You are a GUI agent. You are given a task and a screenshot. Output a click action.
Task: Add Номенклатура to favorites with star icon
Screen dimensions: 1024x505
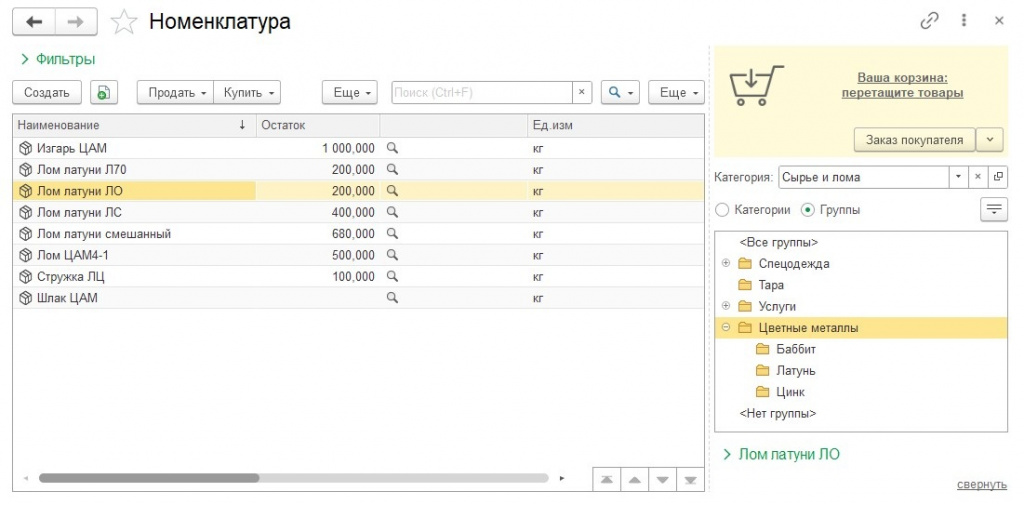(123, 21)
